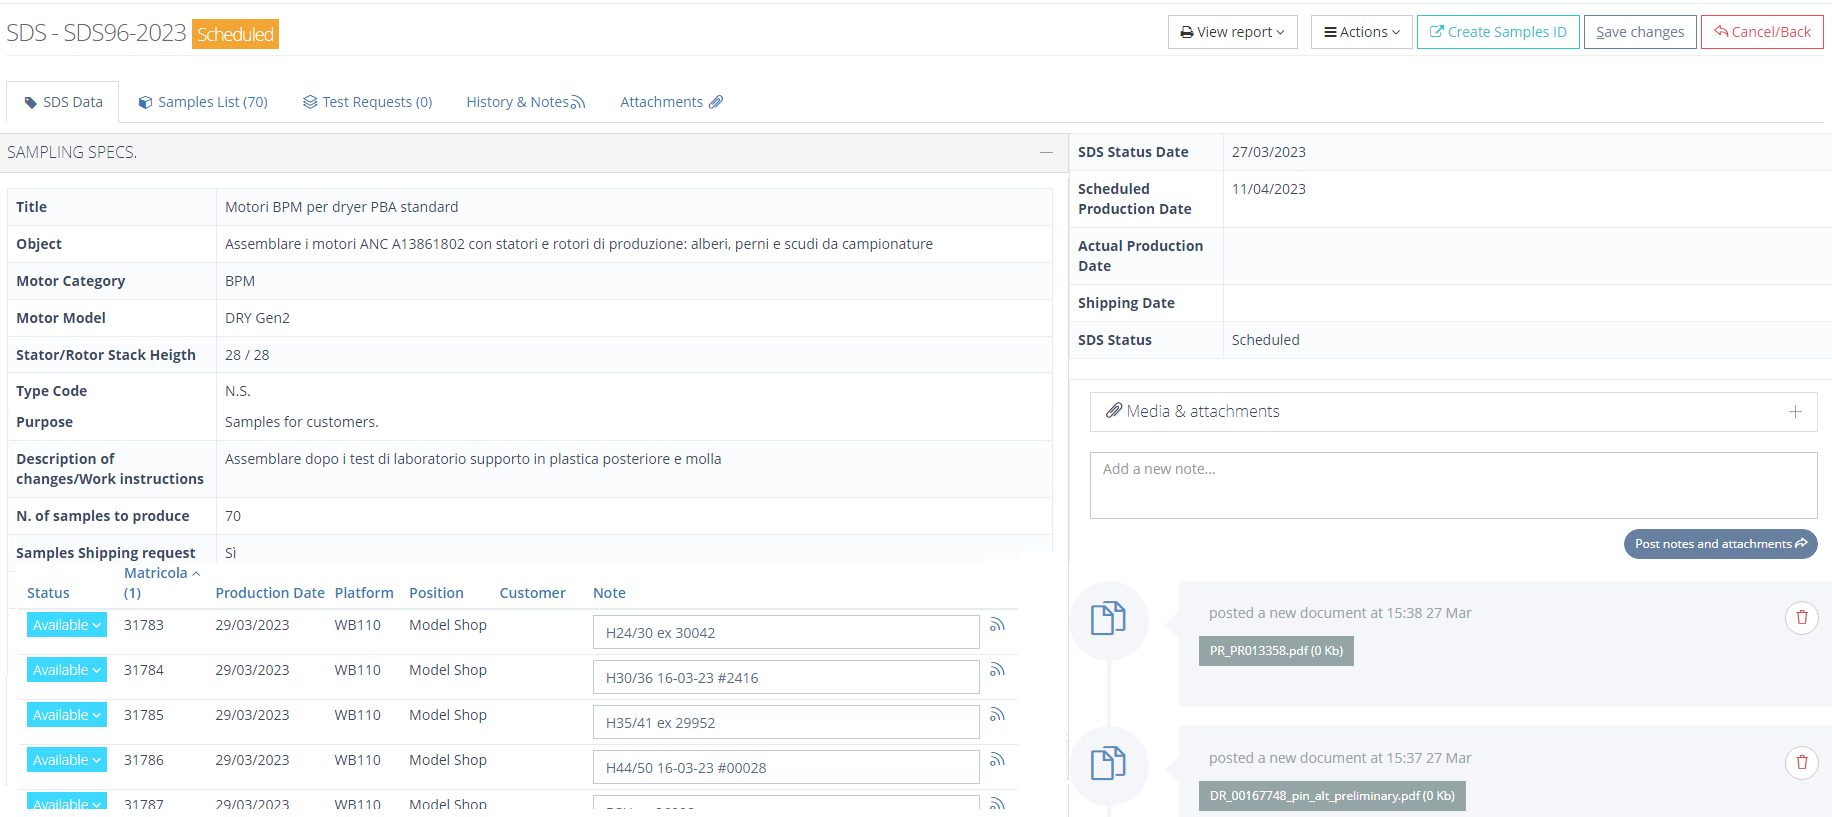Open the Actions dropdown menu
The width and height of the screenshot is (1832, 817).
1362,32
